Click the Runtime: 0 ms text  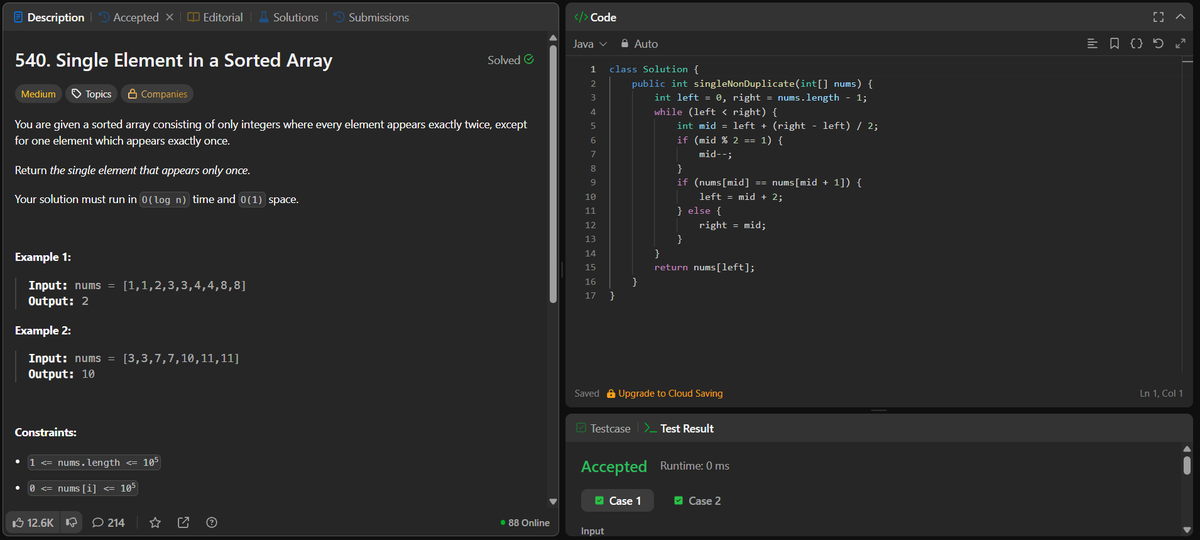pyautogui.click(x=695, y=466)
